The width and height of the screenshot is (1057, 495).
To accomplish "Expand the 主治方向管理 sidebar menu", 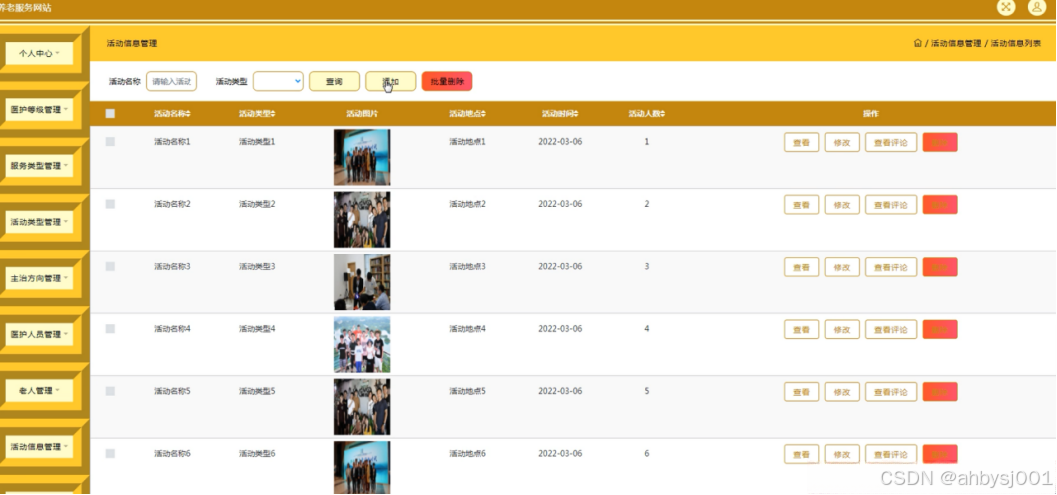I will point(39,278).
